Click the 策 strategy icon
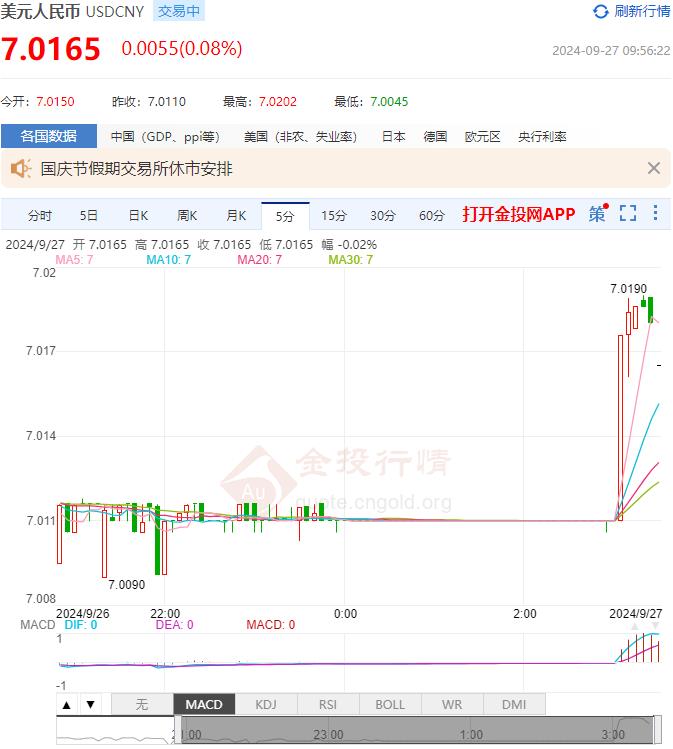673x749 pixels. coord(598,214)
